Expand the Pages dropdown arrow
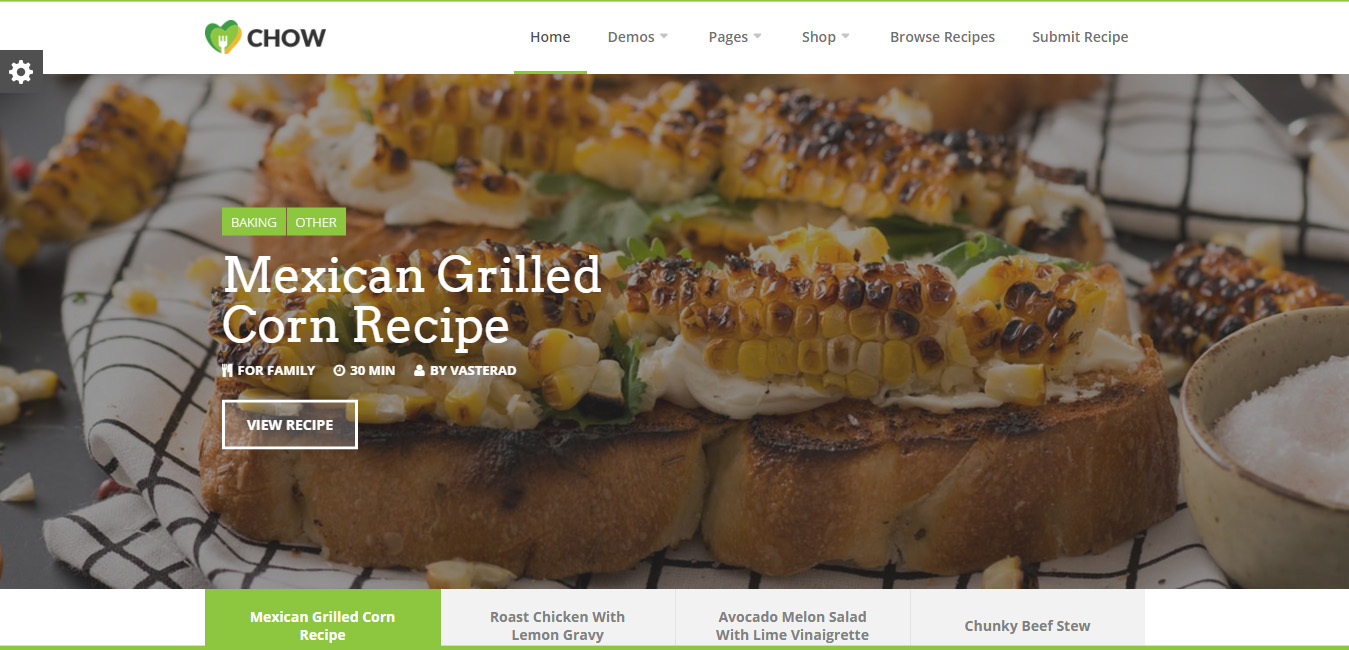The image size is (1349, 650). (x=757, y=37)
